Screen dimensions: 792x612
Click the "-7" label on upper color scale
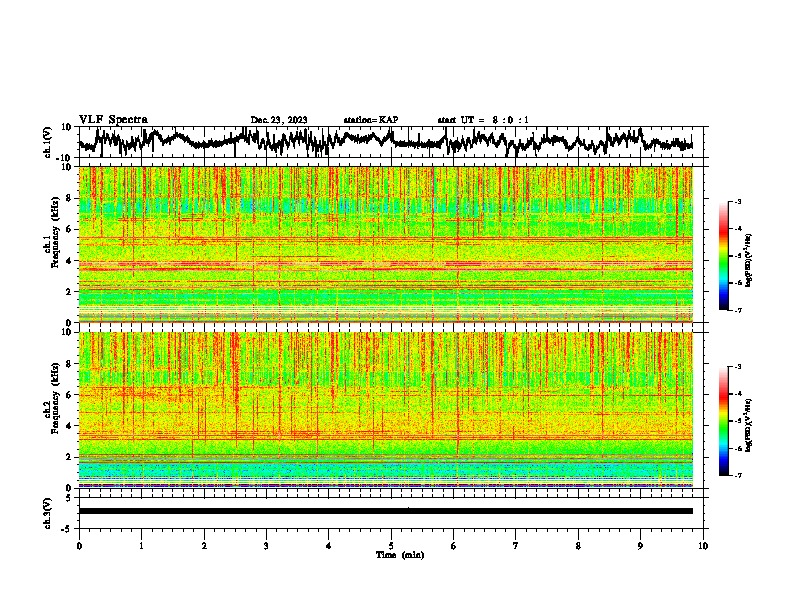pos(737,310)
